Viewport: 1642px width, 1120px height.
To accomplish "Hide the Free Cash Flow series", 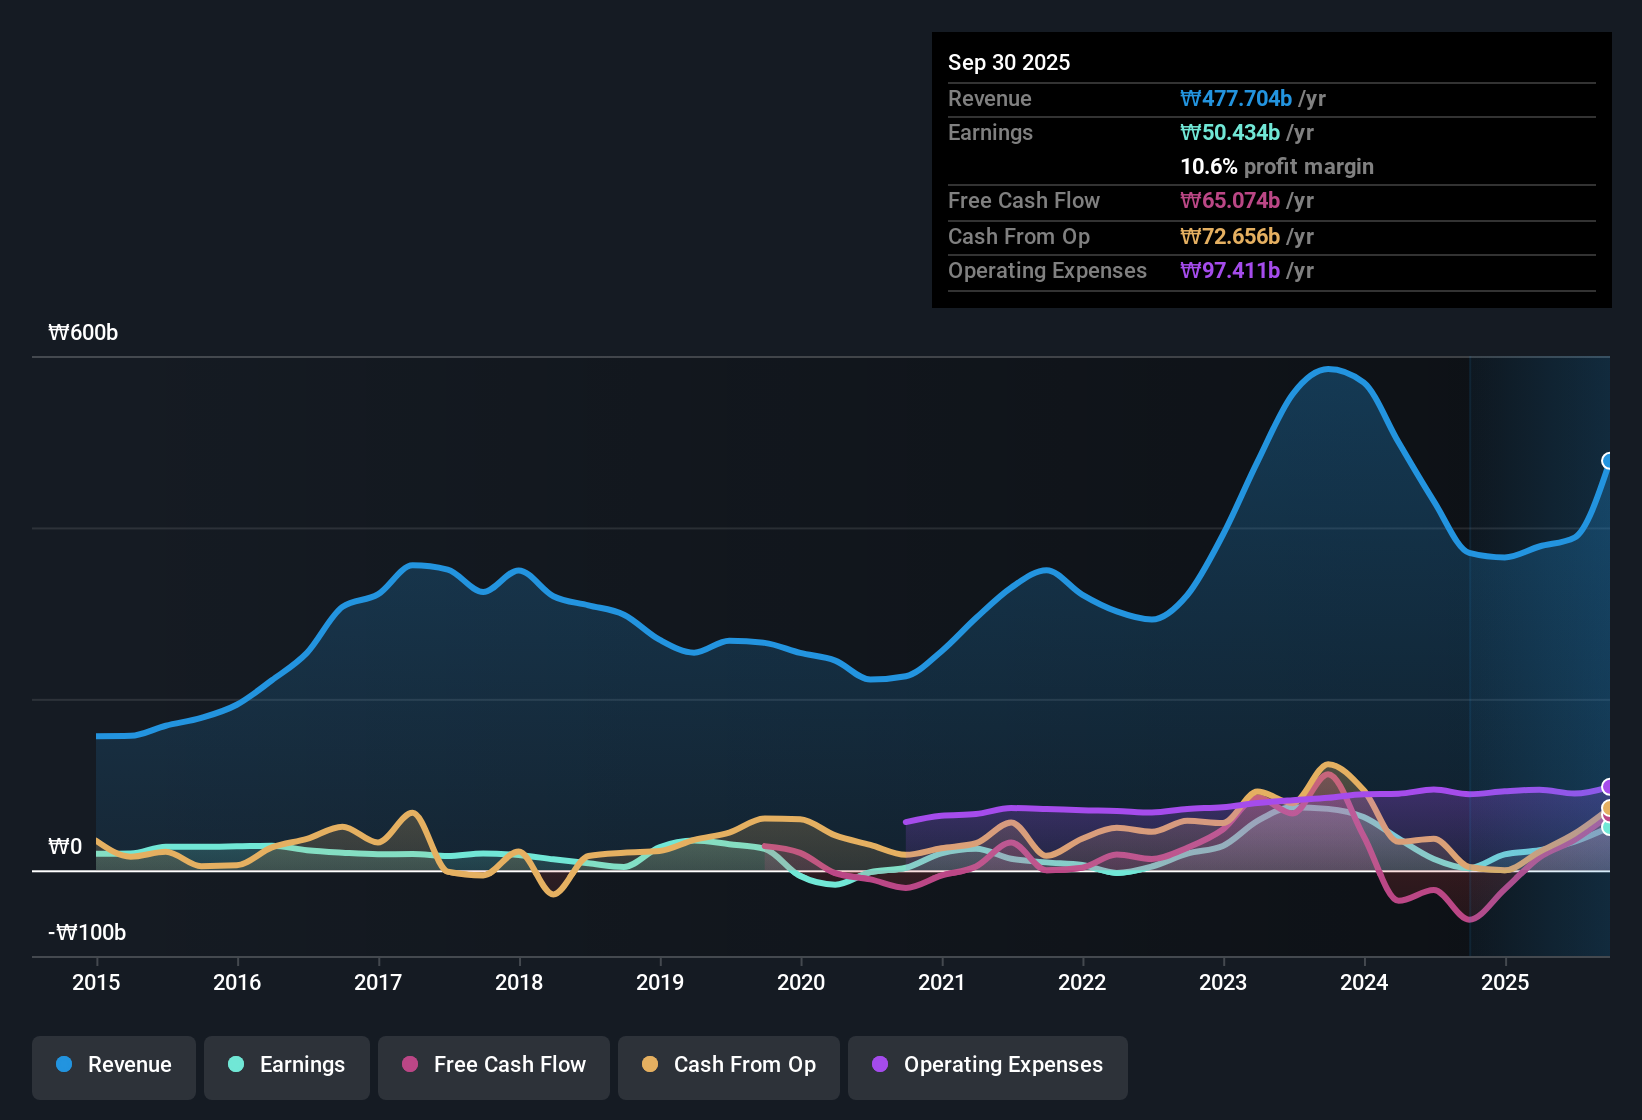I will click(x=493, y=1065).
